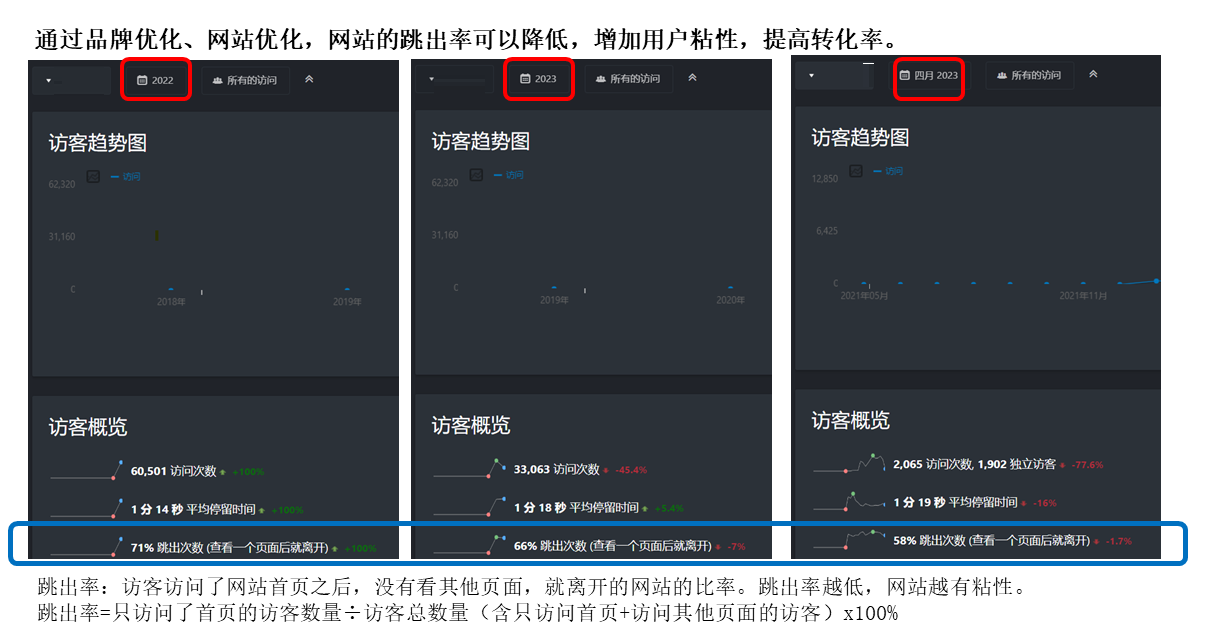Open the 四月 2023 date picker
Viewport: 1216px width, 633px height.
pos(929,75)
